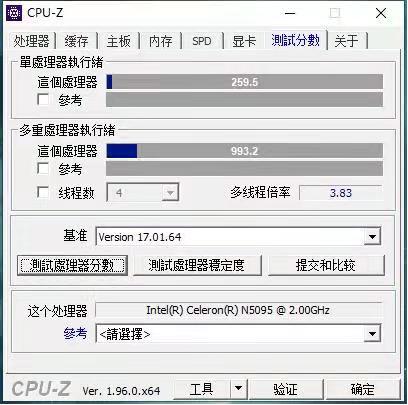Open the 内存 tab
The width and height of the screenshot is (408, 405).
(x=160, y=41)
